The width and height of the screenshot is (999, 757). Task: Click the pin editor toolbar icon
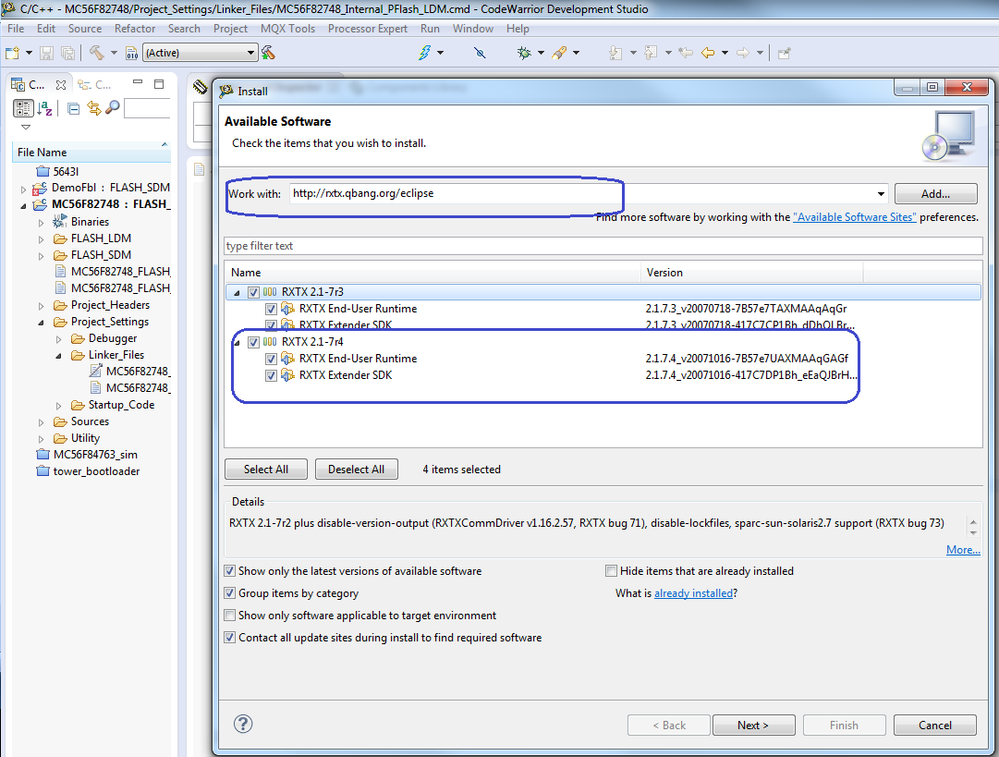coord(784,53)
